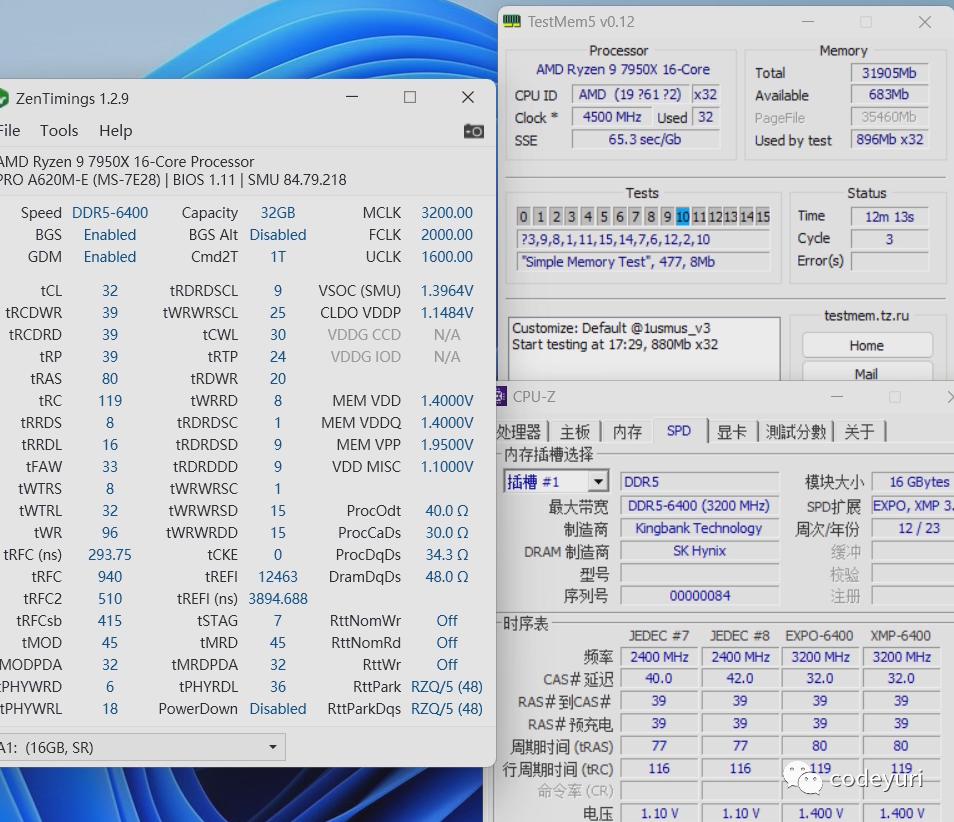The height and width of the screenshot is (822, 954).
Task: Minimize the CPU-Z window
Action: pyautogui.click(x=837, y=397)
